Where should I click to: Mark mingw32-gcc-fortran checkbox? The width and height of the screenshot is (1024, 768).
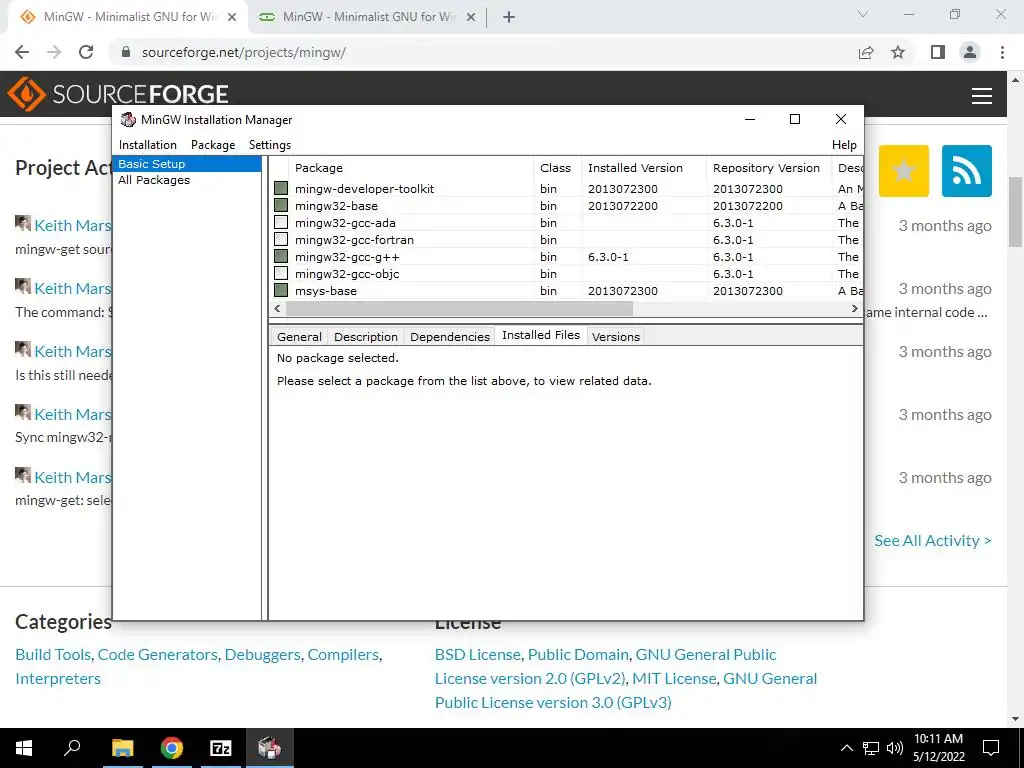pyautogui.click(x=281, y=239)
